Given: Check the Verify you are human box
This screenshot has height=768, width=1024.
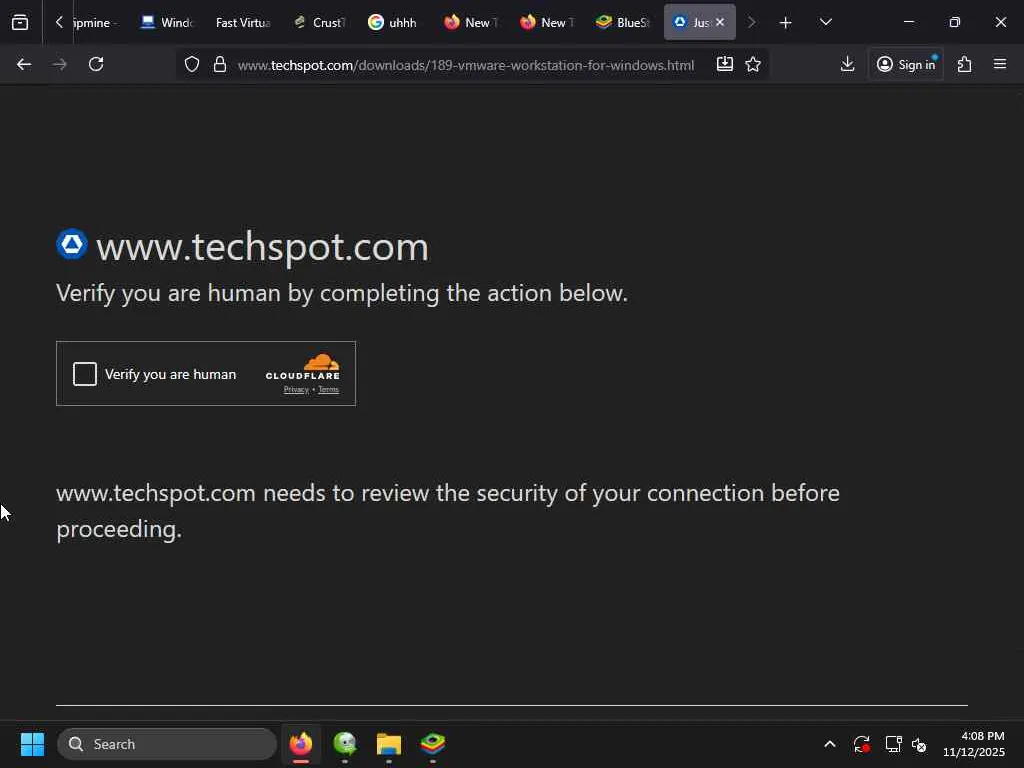Looking at the screenshot, I should click(x=85, y=374).
